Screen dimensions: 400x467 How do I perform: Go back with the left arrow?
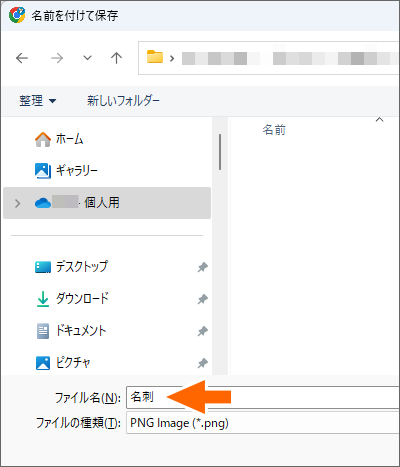pyautogui.click(x=22, y=58)
